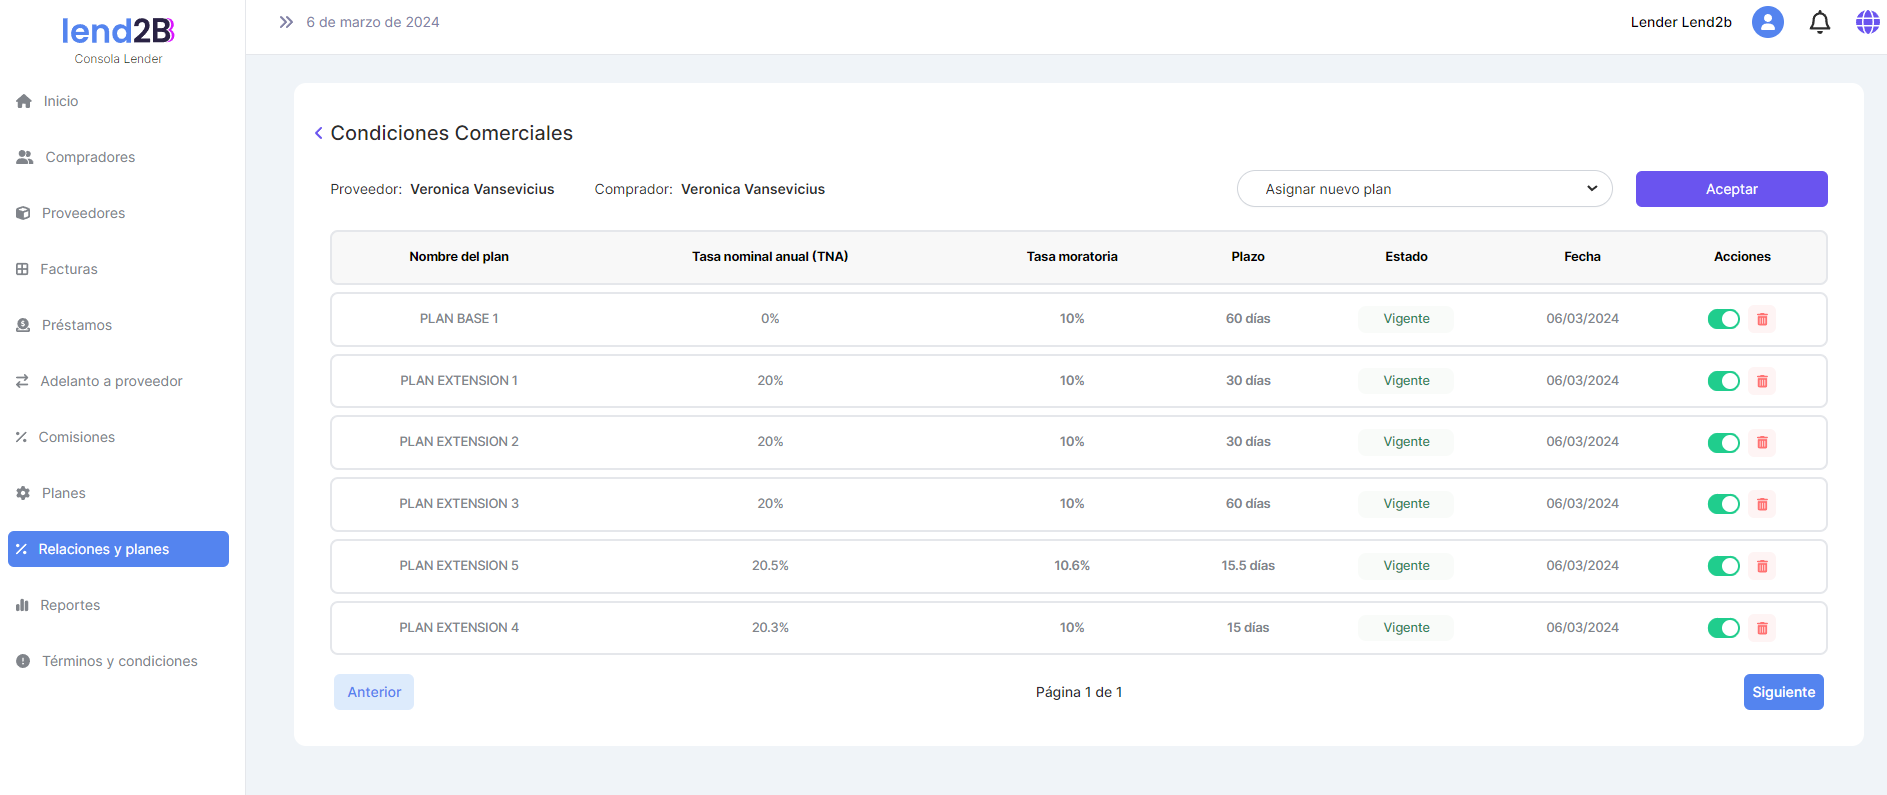Click the globe language icon
This screenshot has height=795, width=1887.
(x=1867, y=22)
